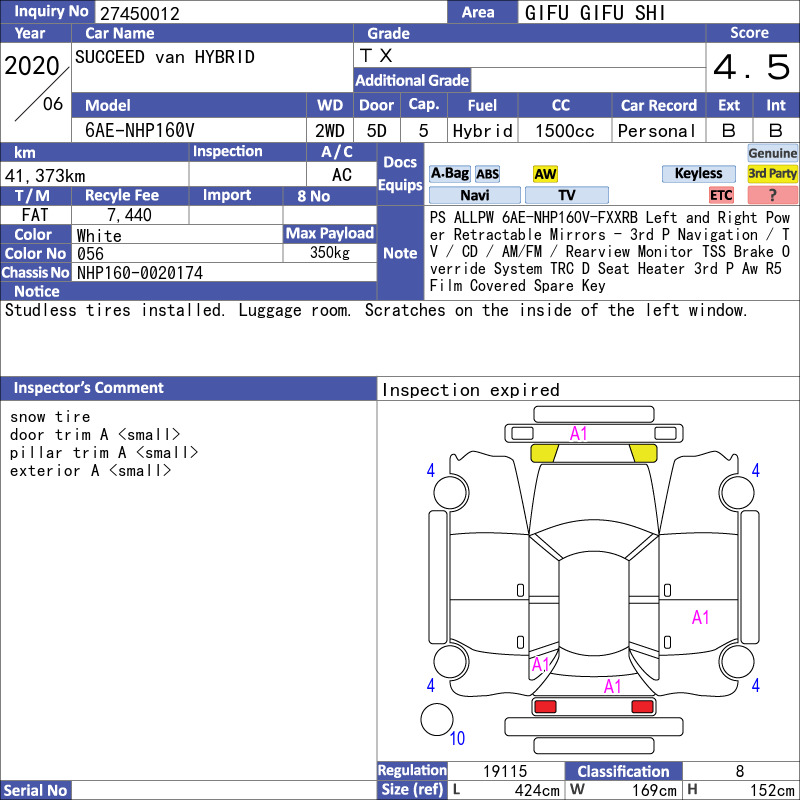Click the TV equipment badge
Image resolution: width=800 pixels, height=800 pixels.
click(x=566, y=195)
